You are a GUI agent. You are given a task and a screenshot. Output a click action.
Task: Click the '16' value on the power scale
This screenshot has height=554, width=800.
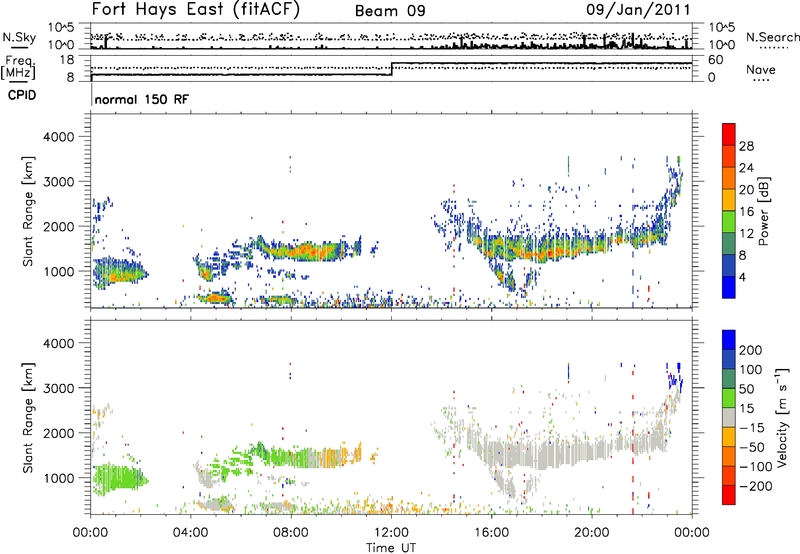pyautogui.click(x=746, y=211)
